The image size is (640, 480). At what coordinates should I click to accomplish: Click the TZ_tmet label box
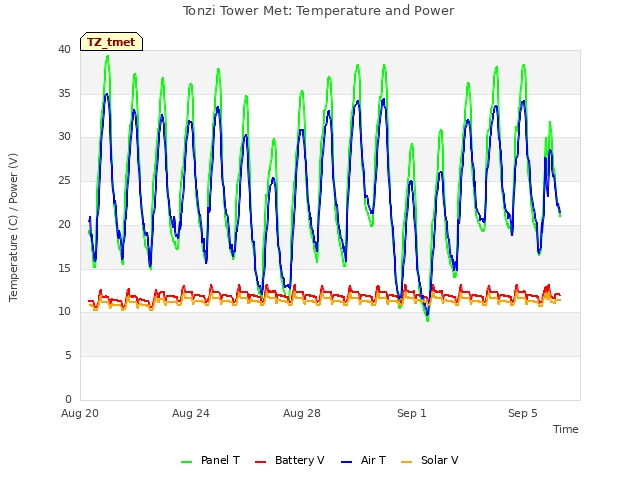pyautogui.click(x=111, y=42)
